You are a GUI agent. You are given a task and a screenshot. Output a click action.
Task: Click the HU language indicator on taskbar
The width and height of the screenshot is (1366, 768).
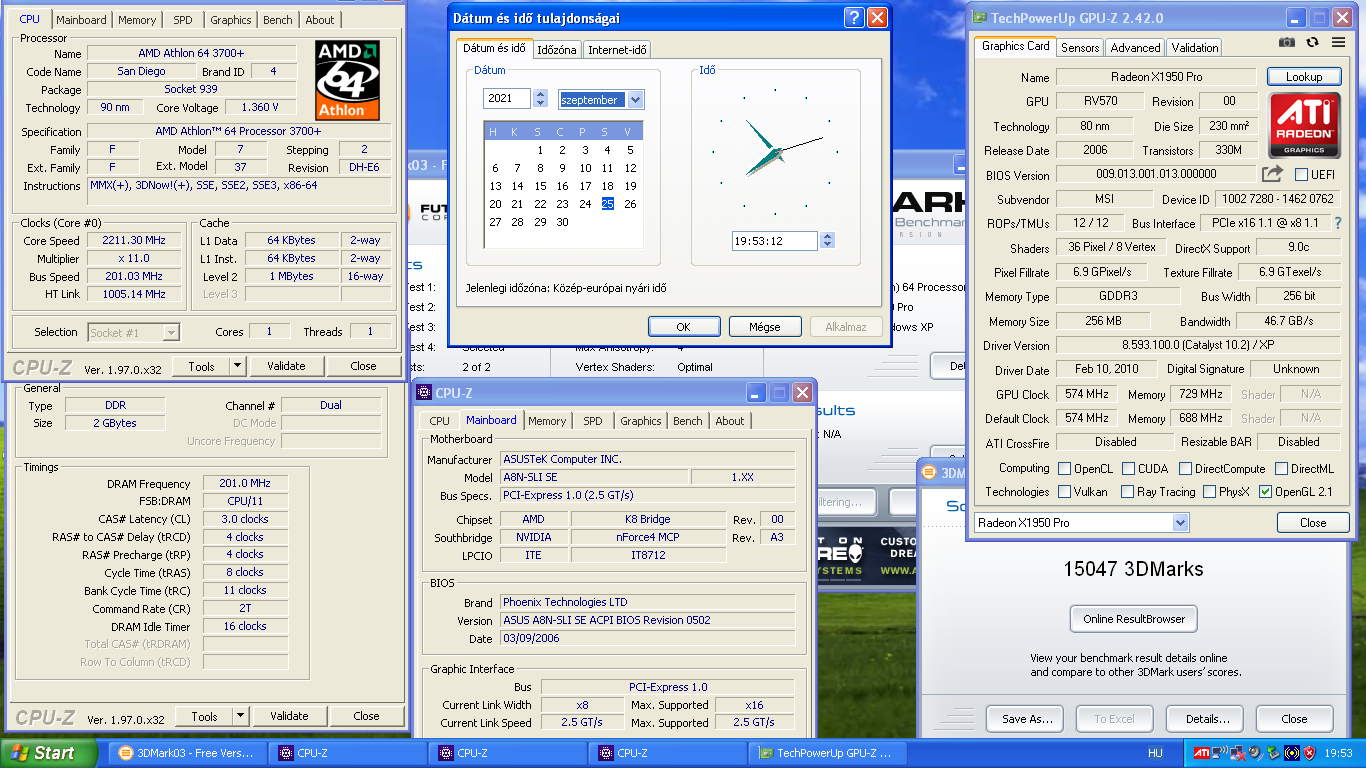tap(1155, 753)
